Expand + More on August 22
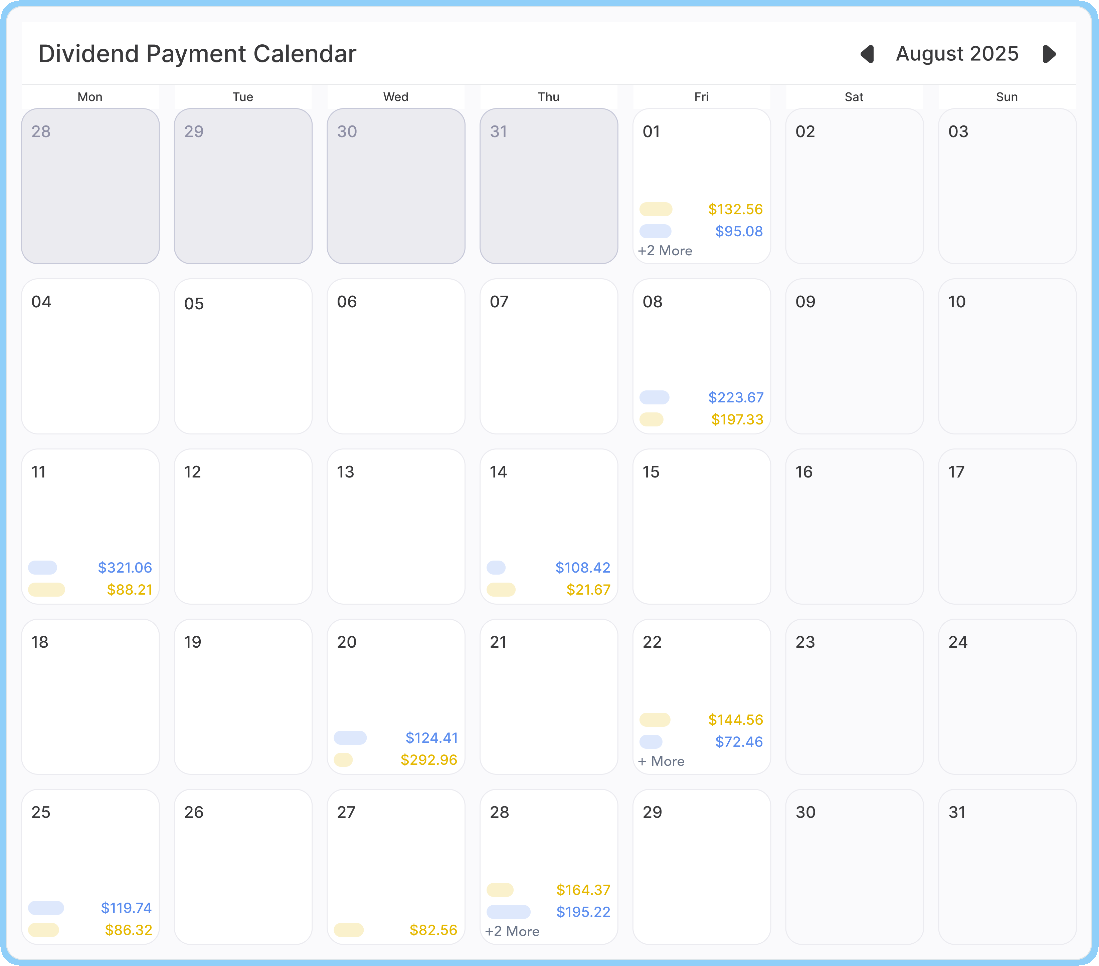Screen dimensions: 1099x966 tap(661, 761)
